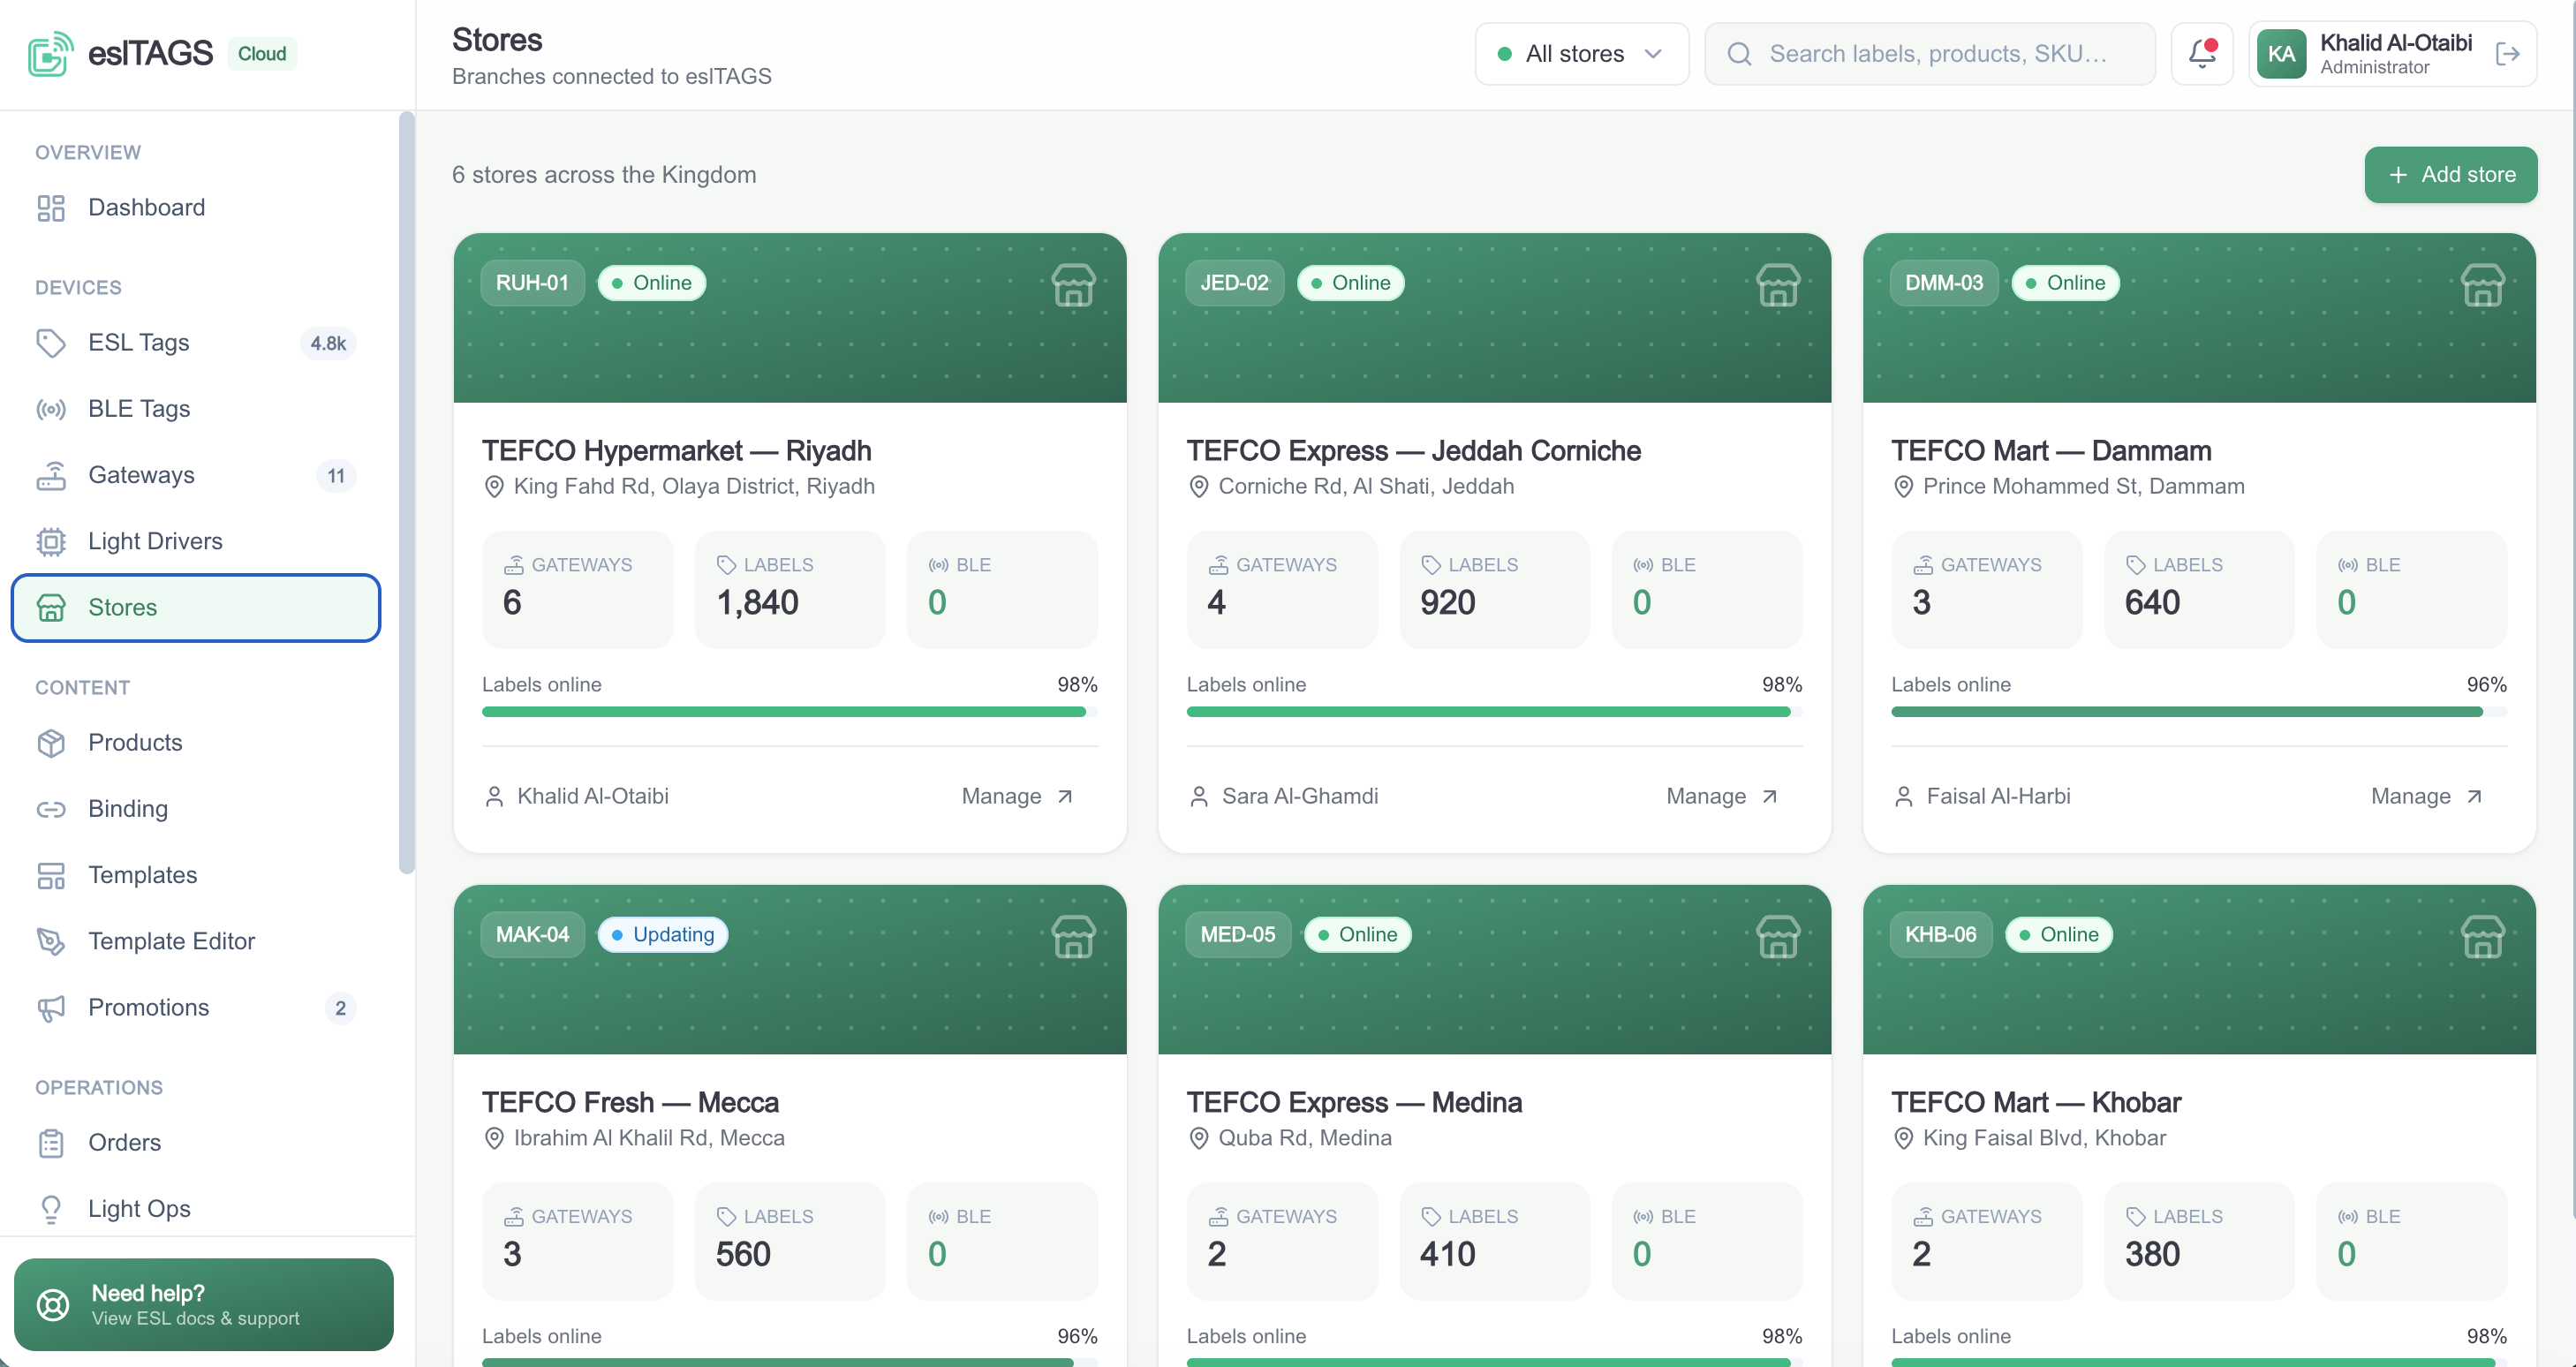Click Jeddah Corniche Labels online progress bar

[1494, 712]
